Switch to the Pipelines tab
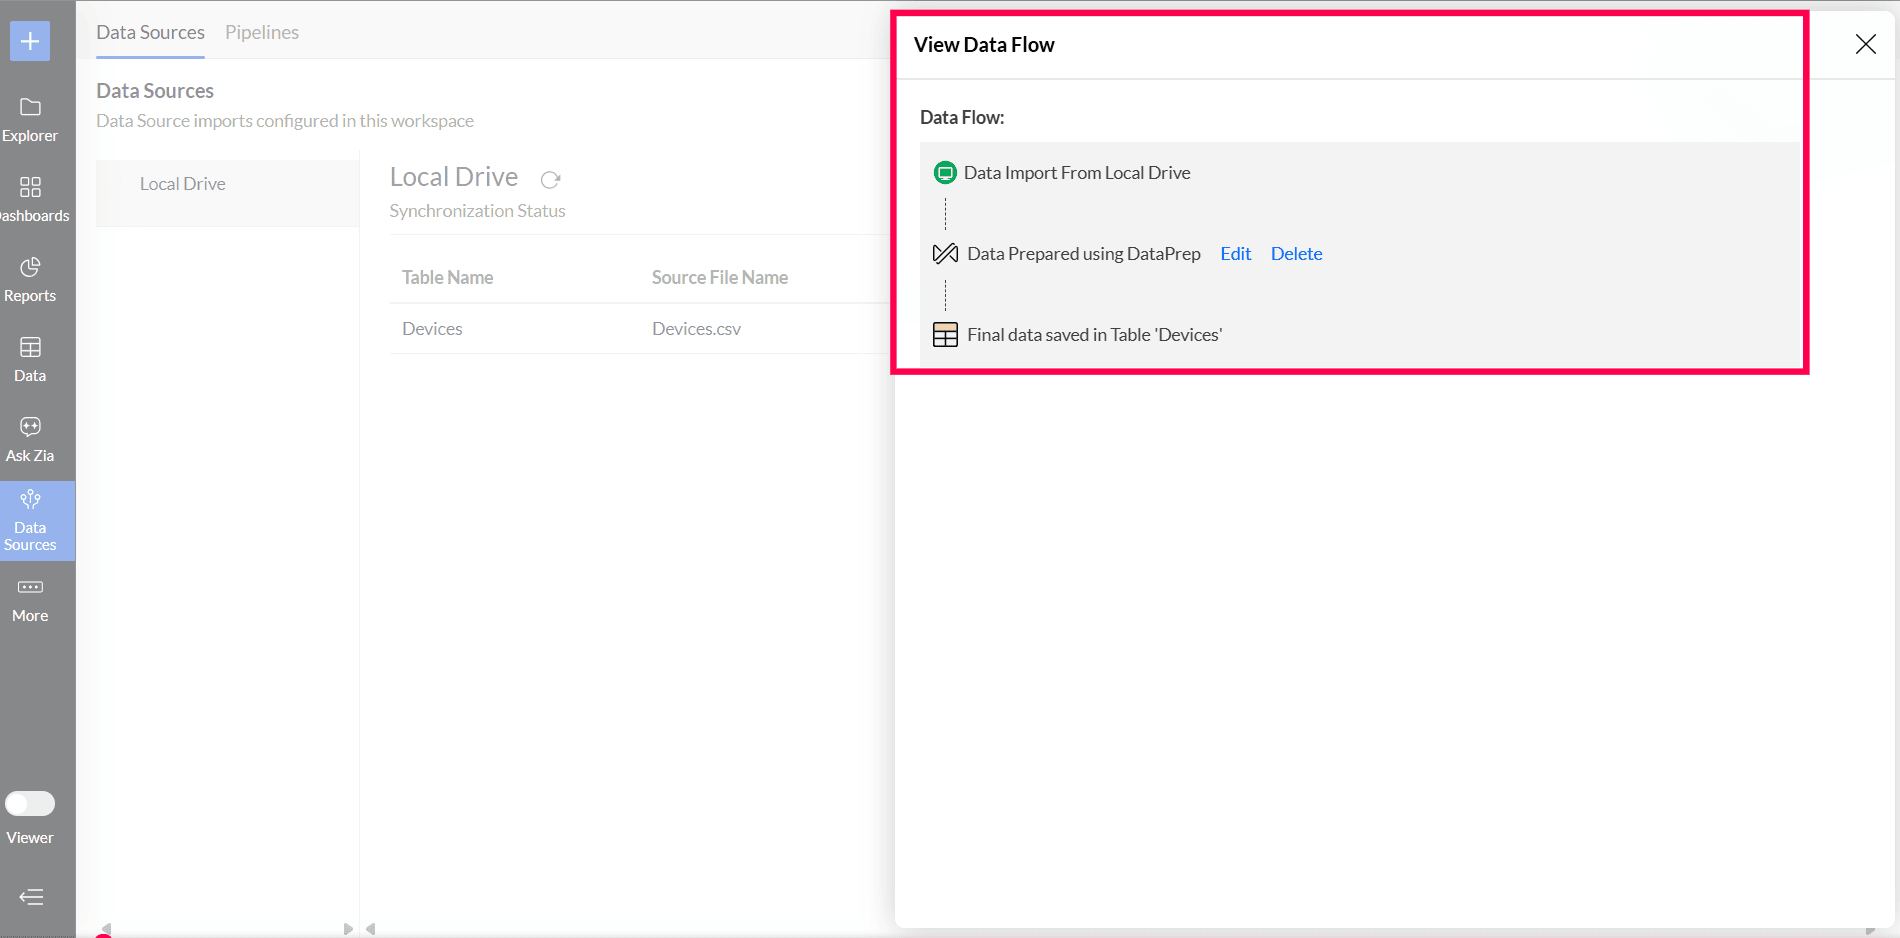 coord(261,32)
